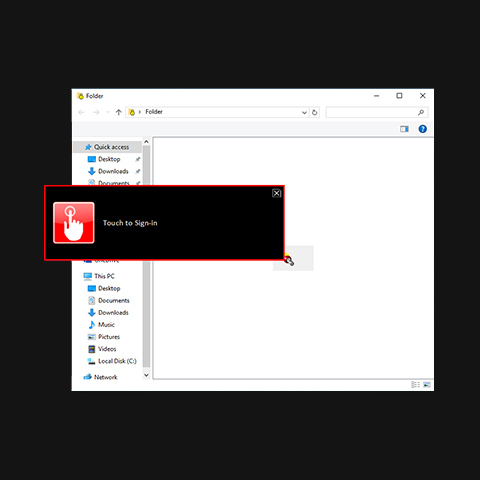Click the red Touch to Sign-in hand icon
Screen dimensions: 480x480
pos(74,223)
